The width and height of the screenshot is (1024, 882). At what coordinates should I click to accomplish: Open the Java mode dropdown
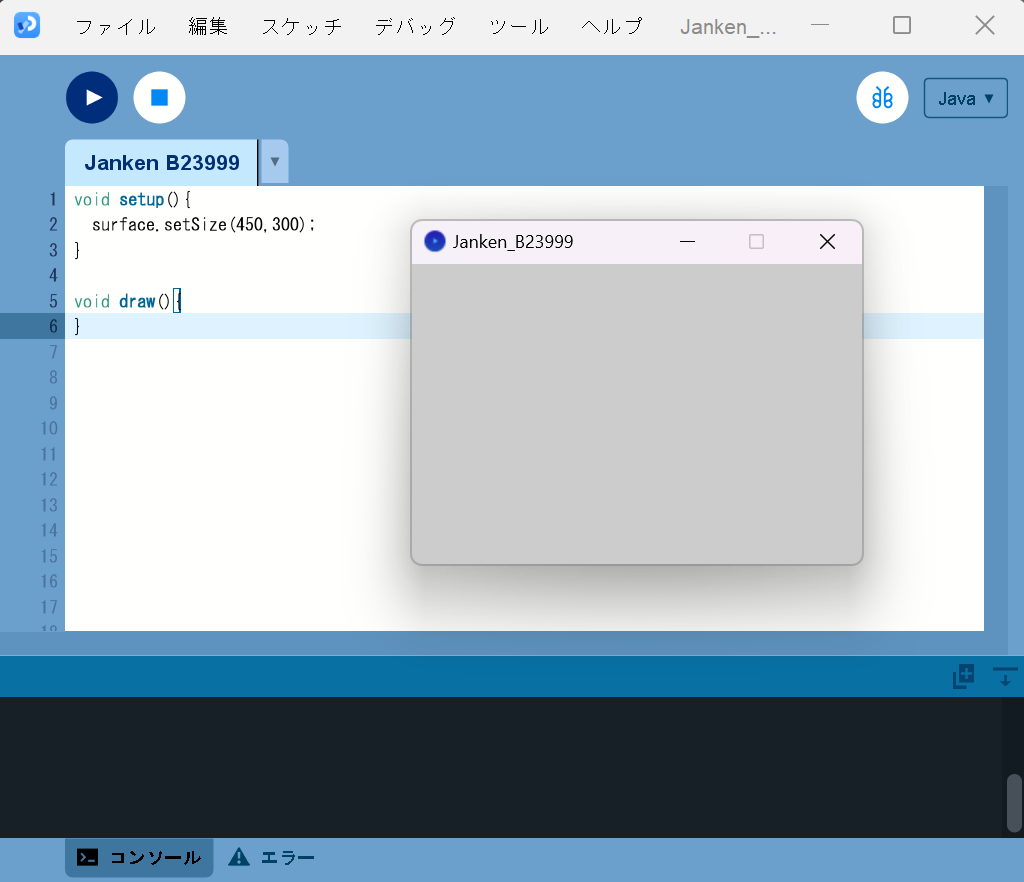pyautogui.click(x=965, y=98)
